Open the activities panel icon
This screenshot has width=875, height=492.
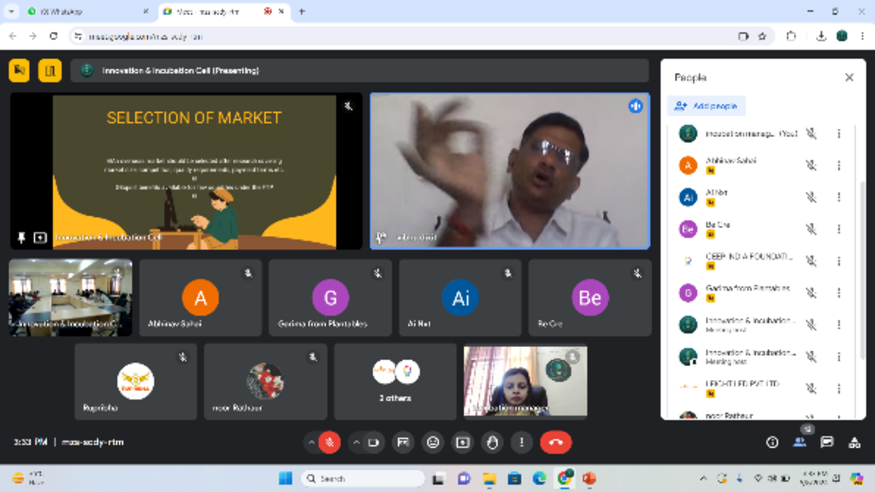pyautogui.click(x=854, y=442)
